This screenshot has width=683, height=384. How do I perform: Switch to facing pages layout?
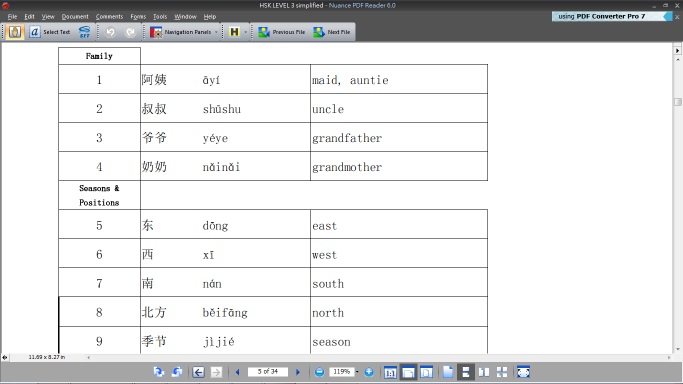click(484, 372)
